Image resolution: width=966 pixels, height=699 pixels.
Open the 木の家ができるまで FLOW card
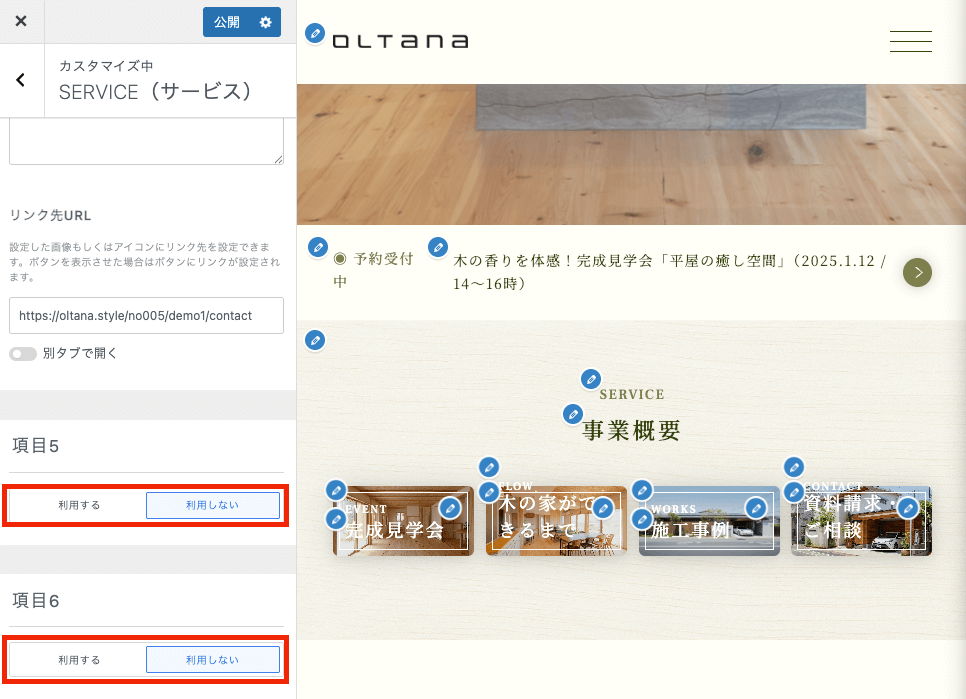[556, 521]
